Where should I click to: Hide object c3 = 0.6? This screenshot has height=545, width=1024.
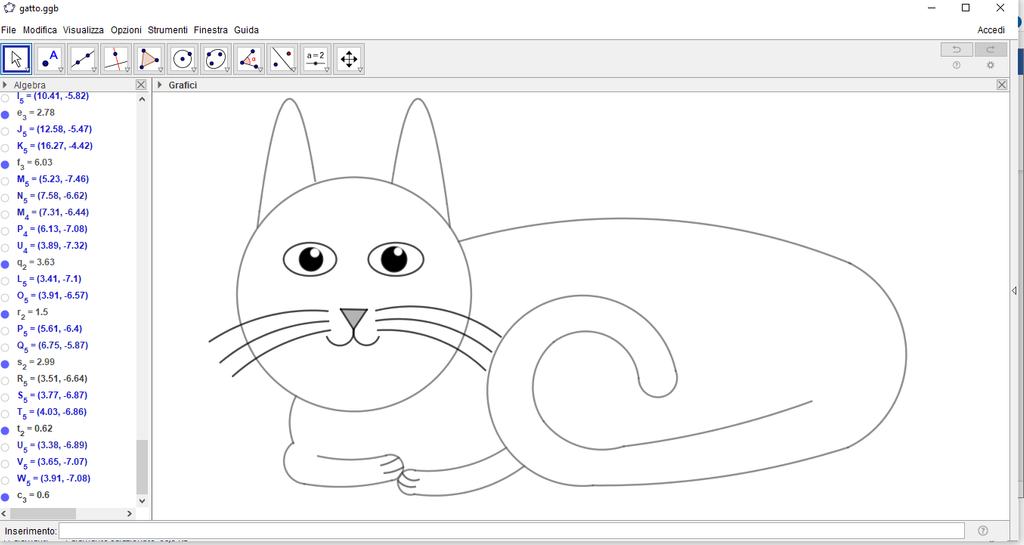click(x=6, y=497)
